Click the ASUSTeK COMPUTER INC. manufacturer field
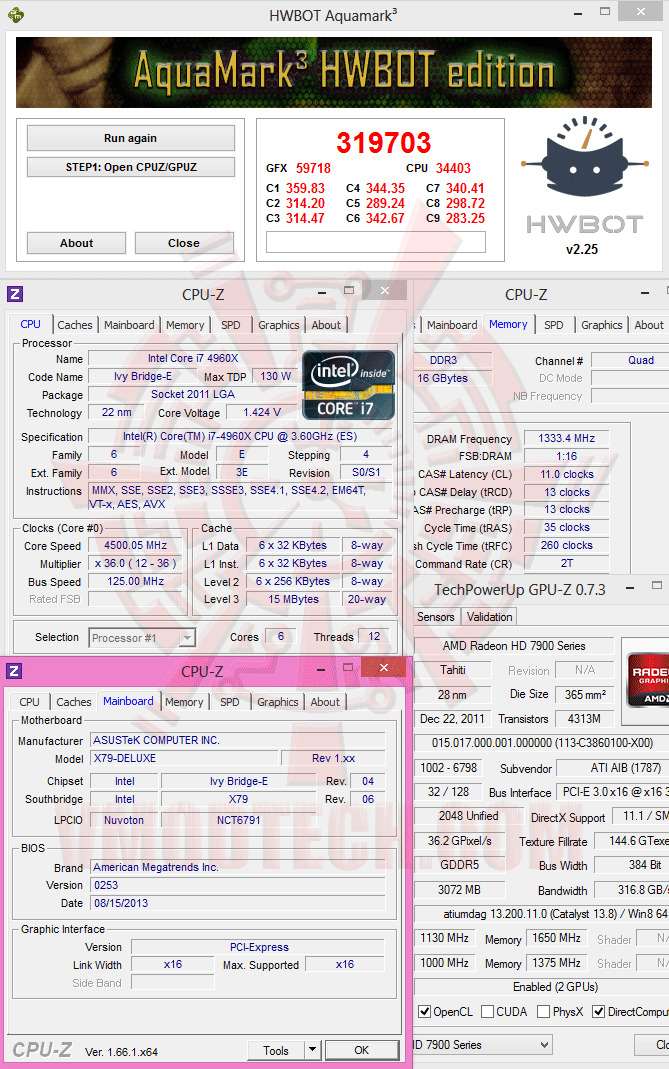 (x=237, y=740)
